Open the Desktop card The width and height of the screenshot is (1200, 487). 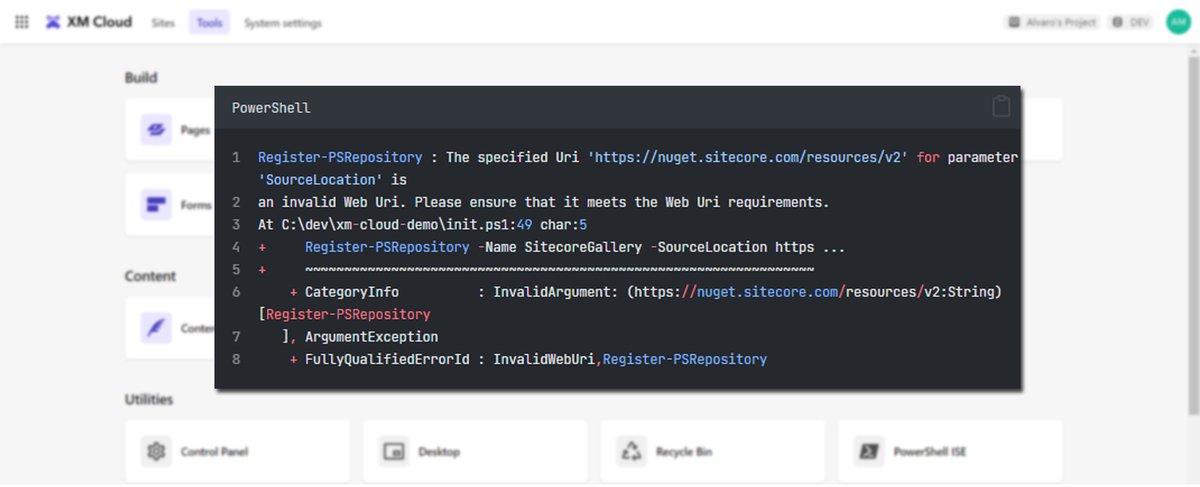pyautogui.click(x=475, y=452)
